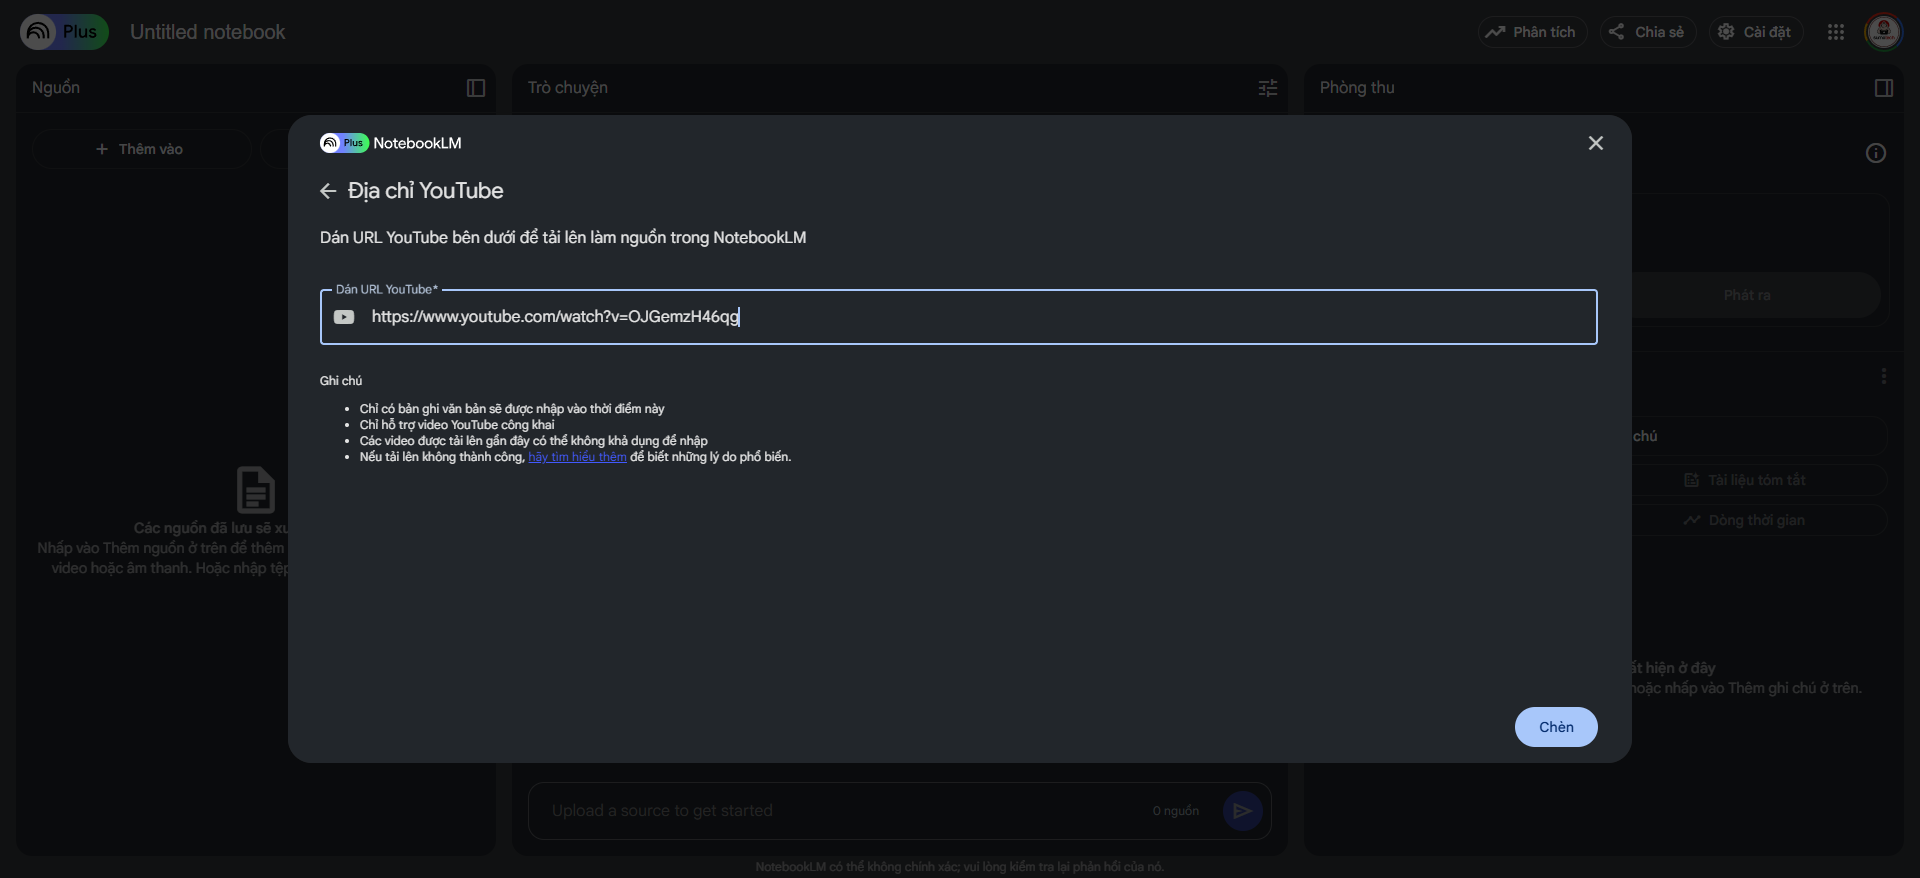Viewport: 1920px width, 878px height.
Task: Click the Phát ra generate button
Action: pyautogui.click(x=1747, y=295)
